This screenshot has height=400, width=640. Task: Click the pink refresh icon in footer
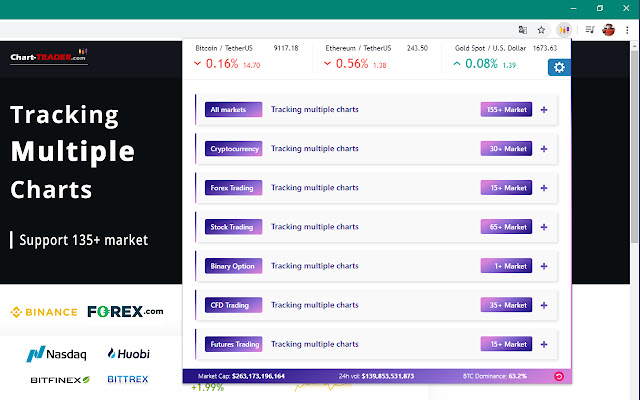tap(559, 376)
